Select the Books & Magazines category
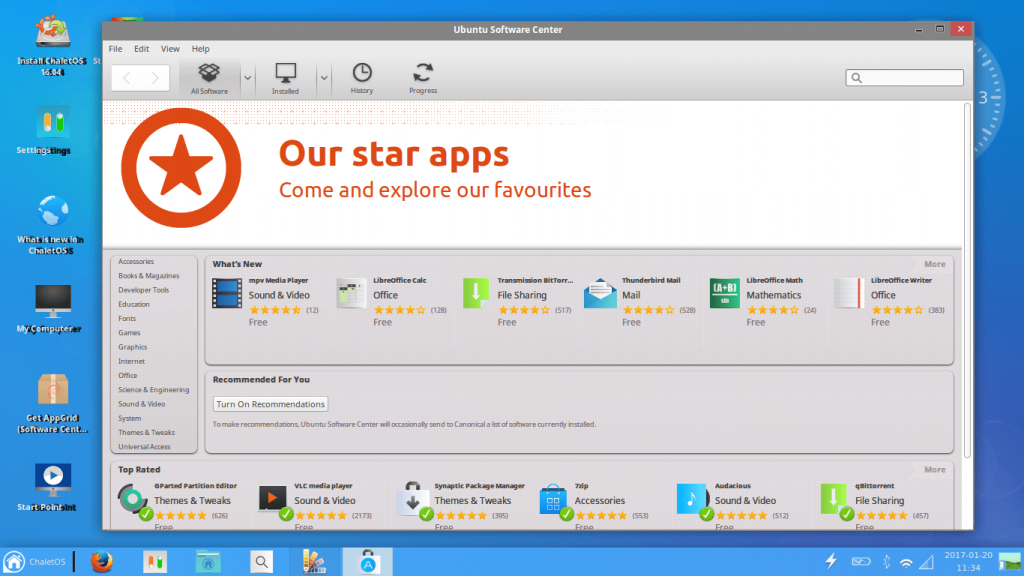 (x=149, y=276)
